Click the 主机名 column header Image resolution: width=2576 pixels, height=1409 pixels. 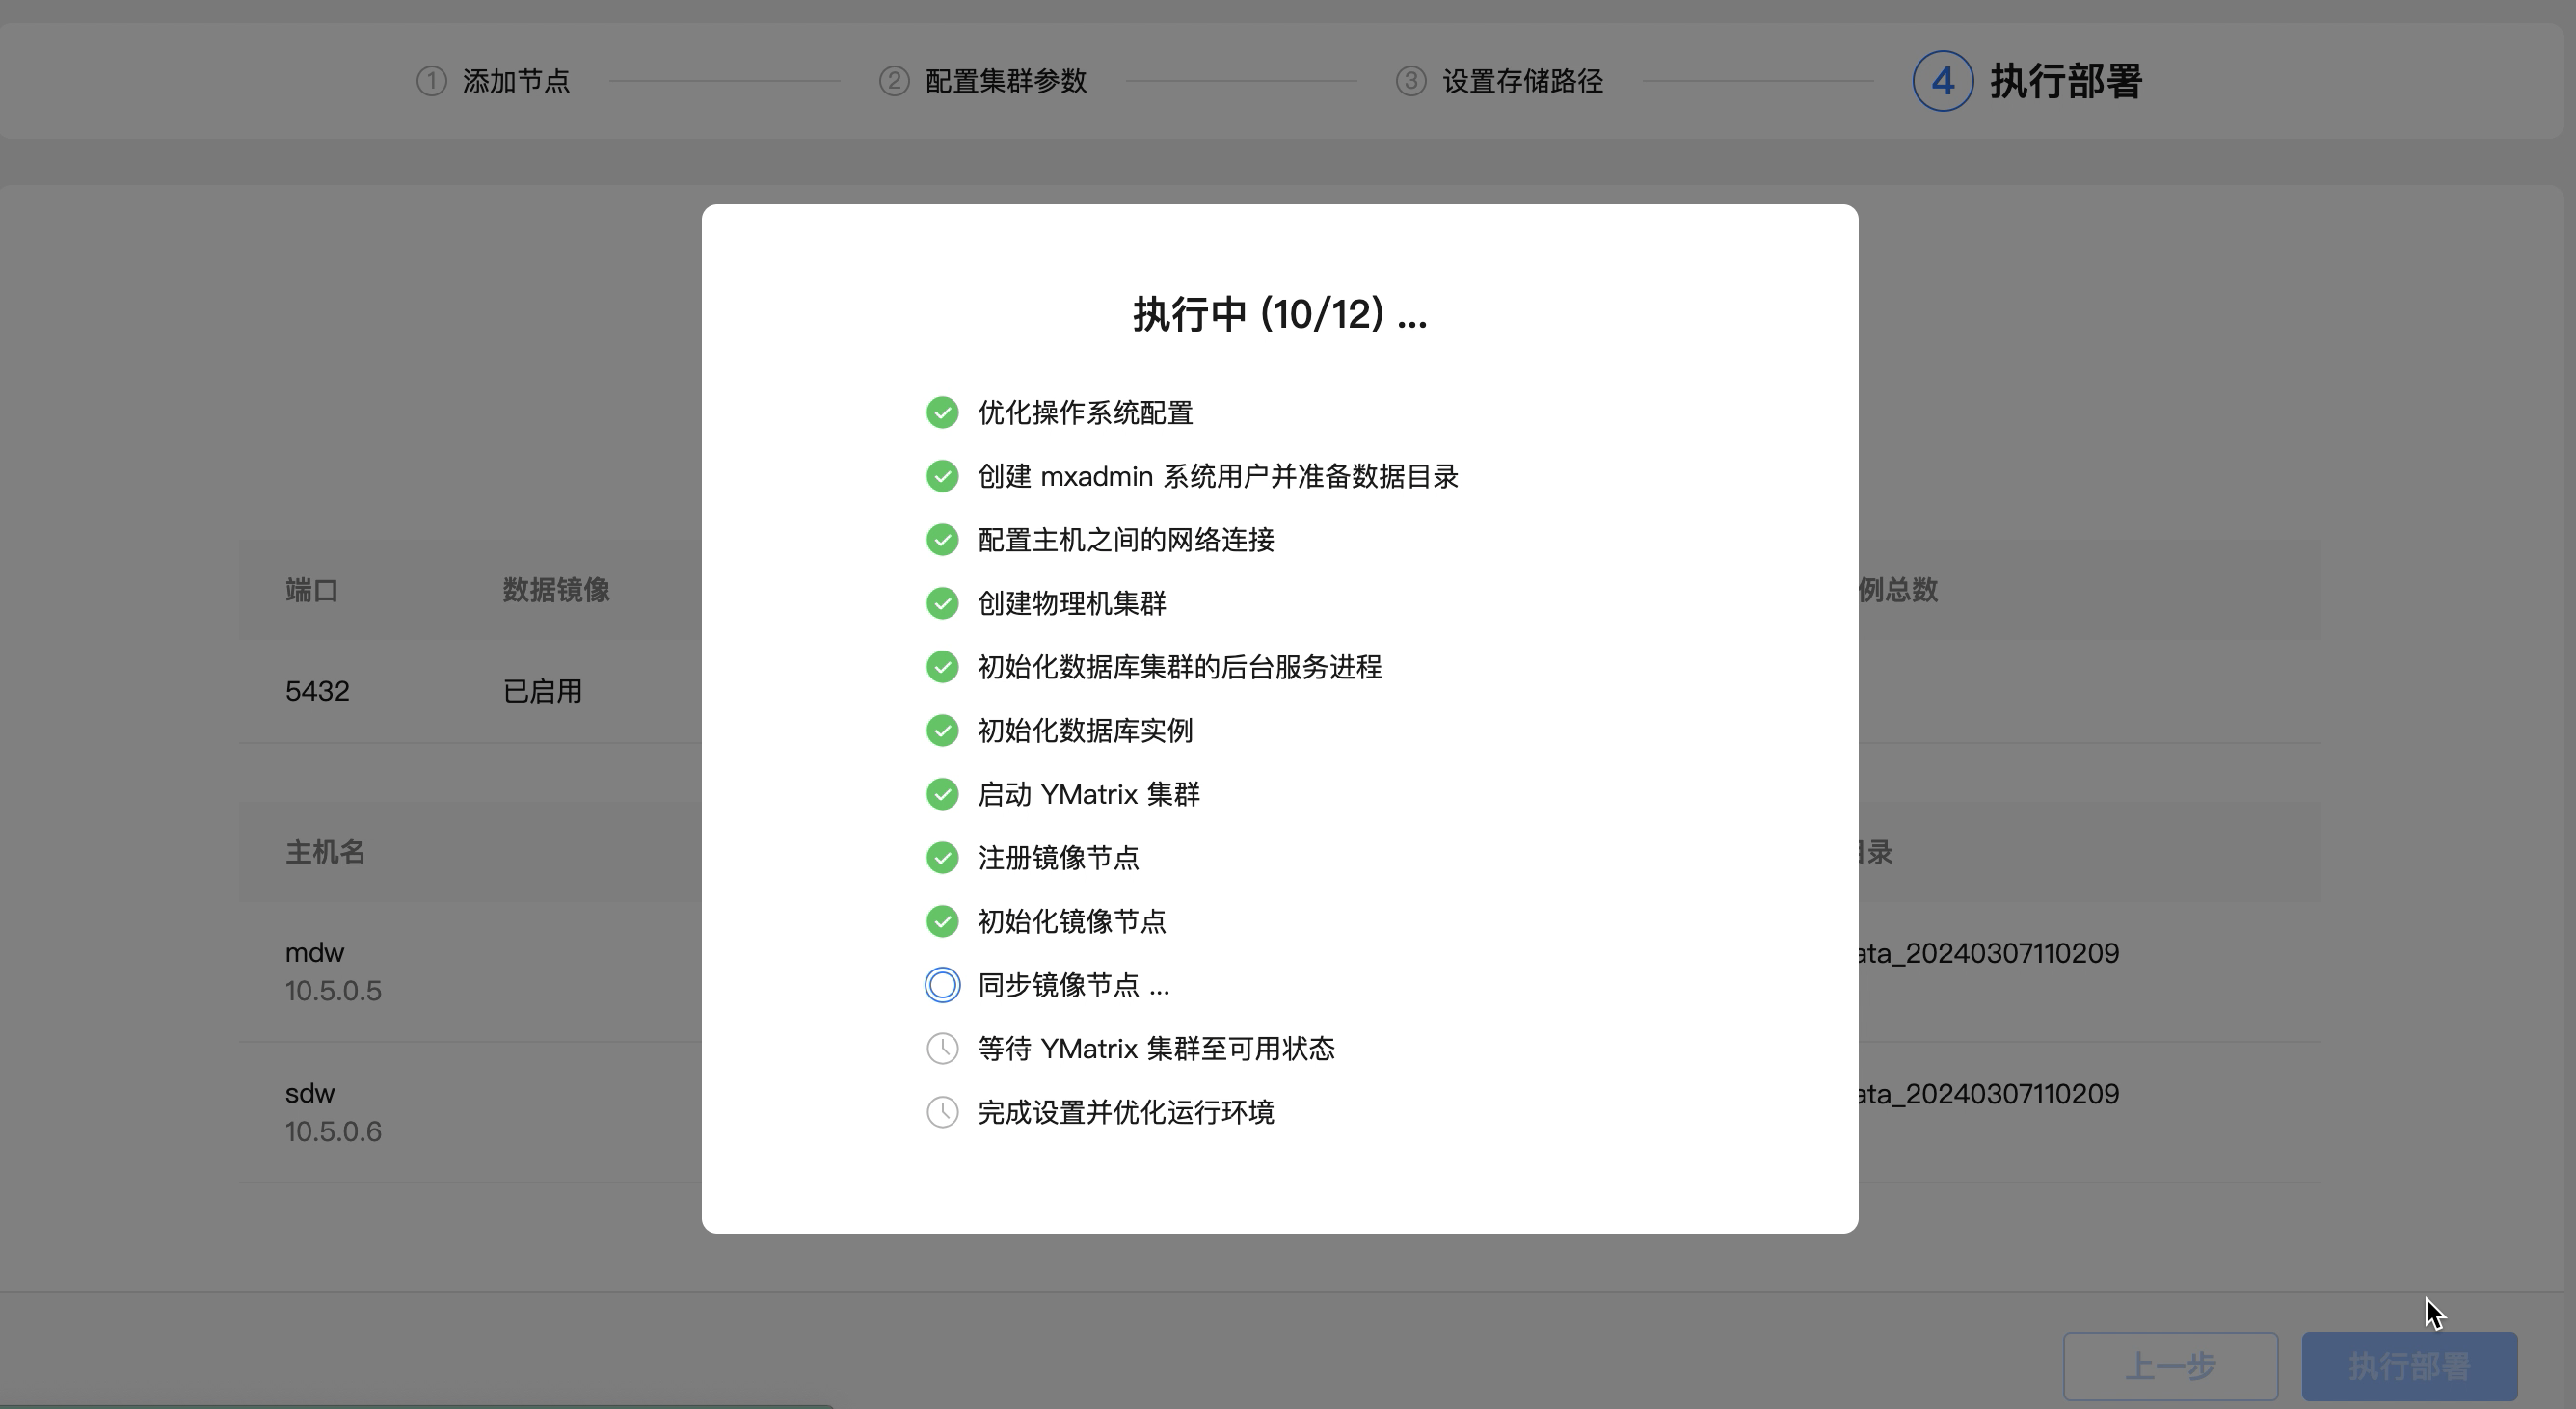tap(325, 852)
